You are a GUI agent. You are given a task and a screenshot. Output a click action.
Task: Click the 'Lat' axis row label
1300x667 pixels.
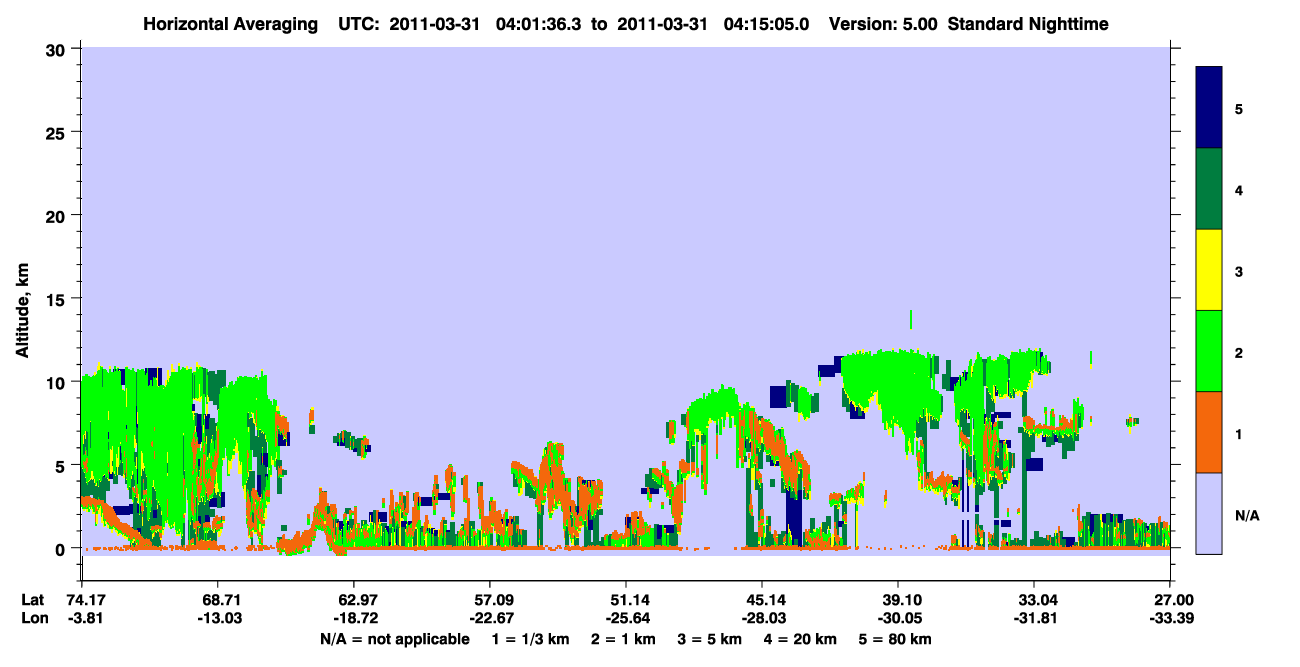32,600
